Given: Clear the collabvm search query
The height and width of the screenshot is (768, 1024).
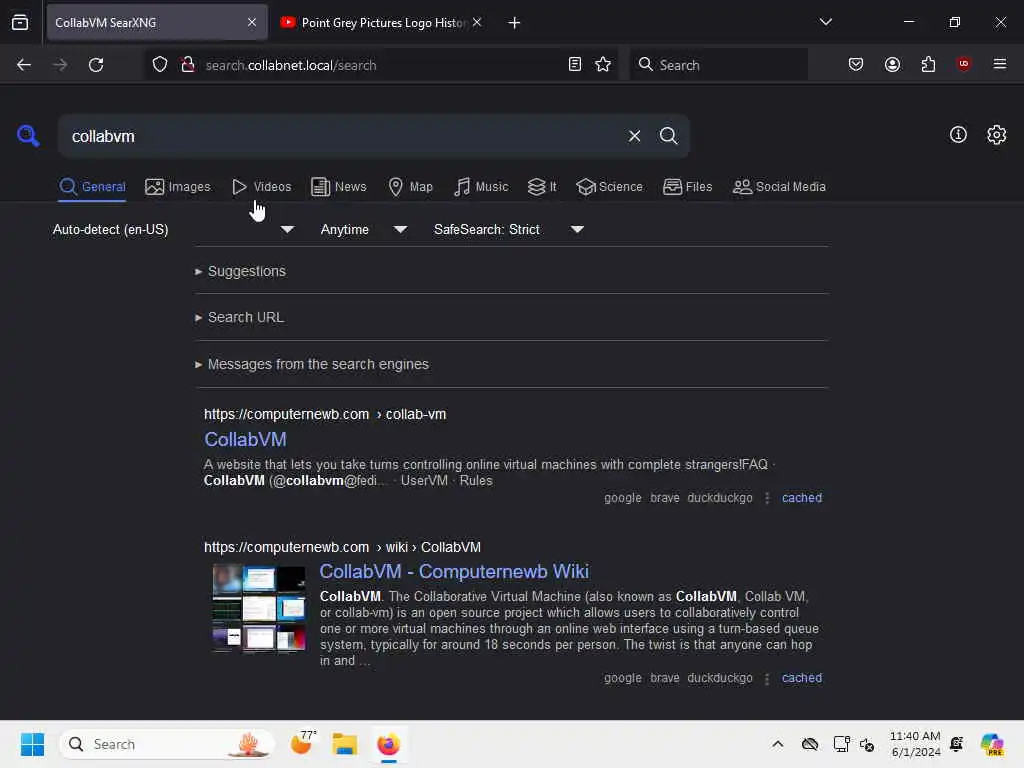Looking at the screenshot, I should click(634, 136).
